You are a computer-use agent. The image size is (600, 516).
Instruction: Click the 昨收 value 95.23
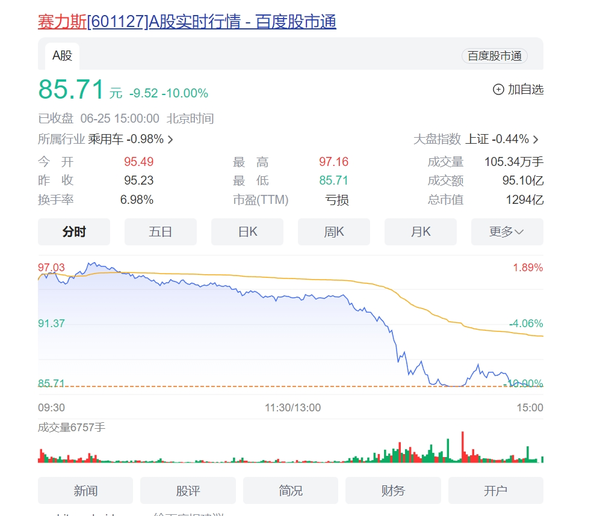coord(139,180)
